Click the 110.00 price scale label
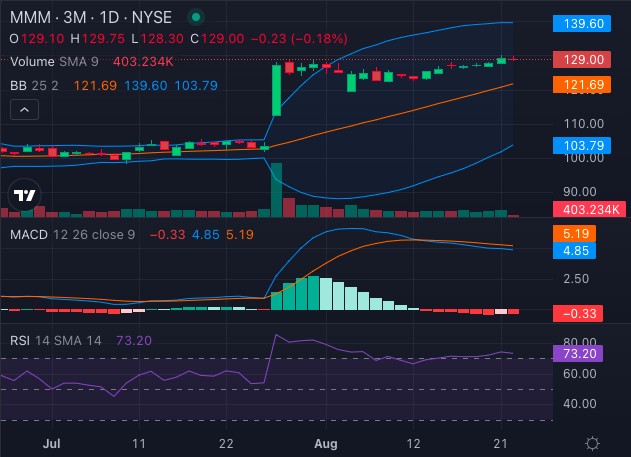 tap(584, 124)
